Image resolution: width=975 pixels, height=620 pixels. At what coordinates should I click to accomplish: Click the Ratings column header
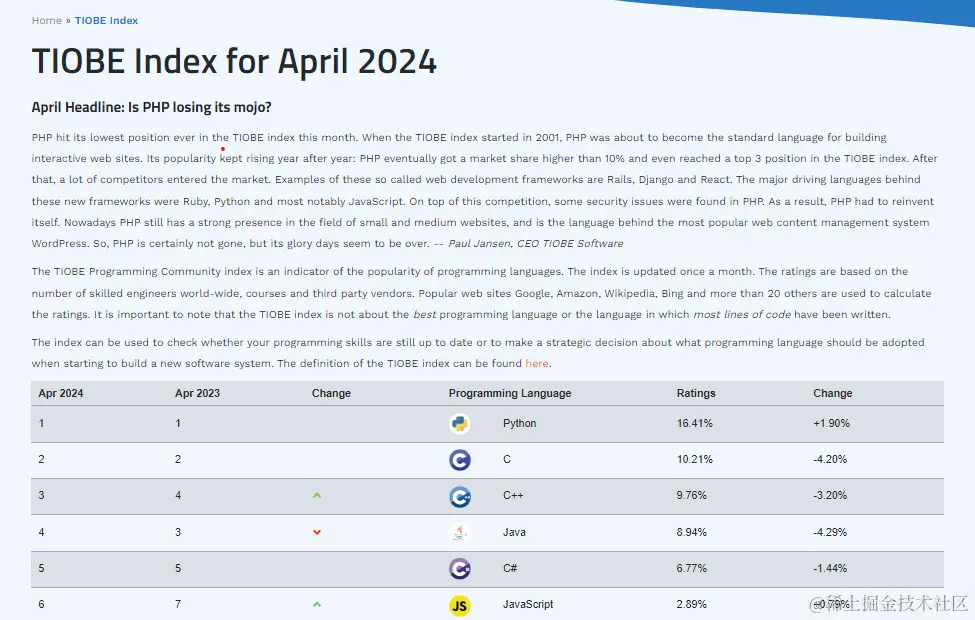(696, 394)
